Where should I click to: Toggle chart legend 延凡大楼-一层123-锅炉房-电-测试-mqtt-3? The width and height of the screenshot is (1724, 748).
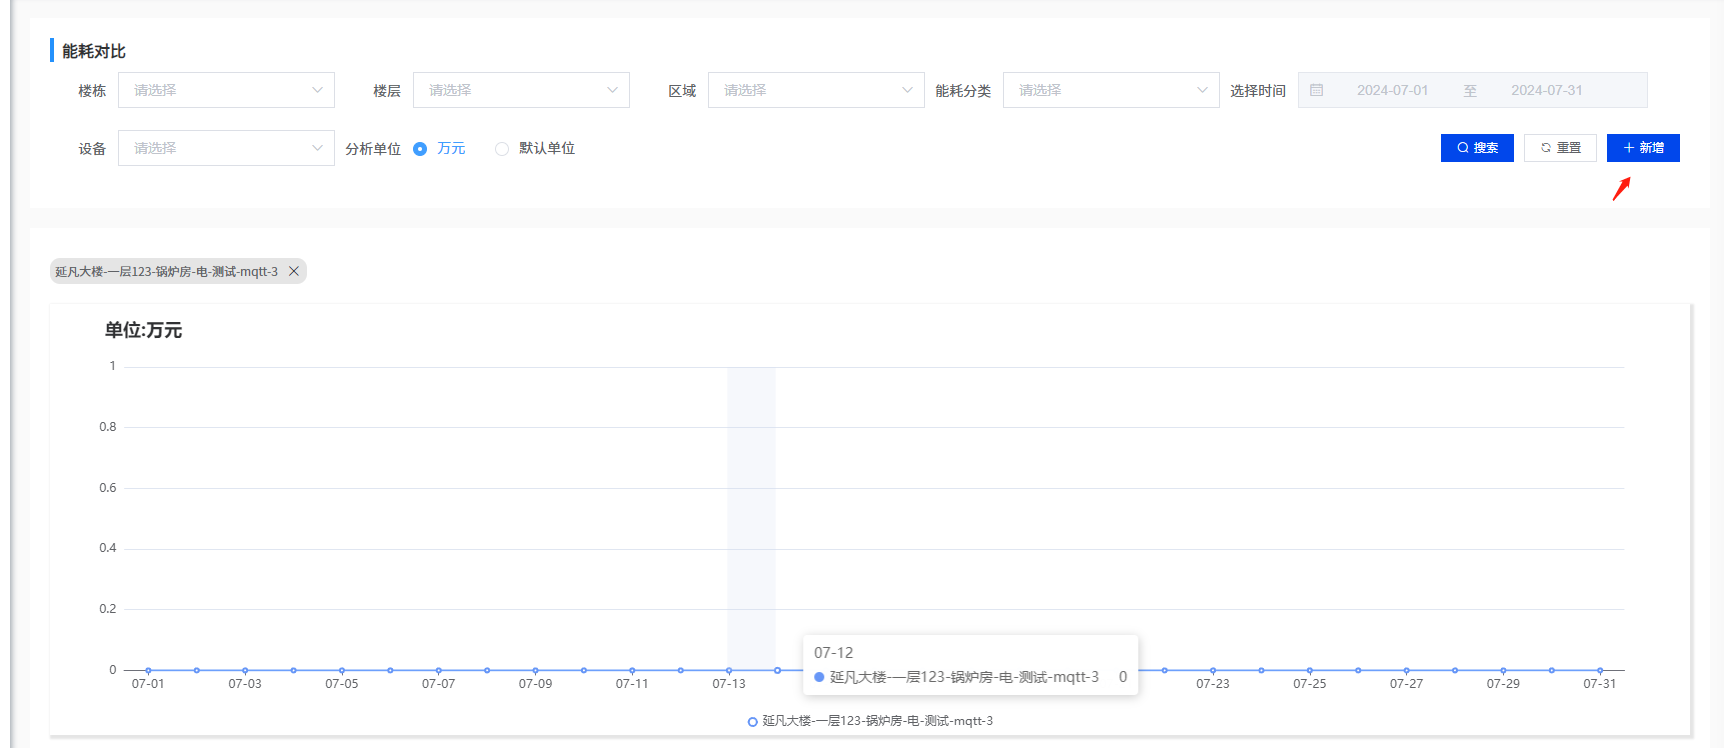(x=870, y=721)
